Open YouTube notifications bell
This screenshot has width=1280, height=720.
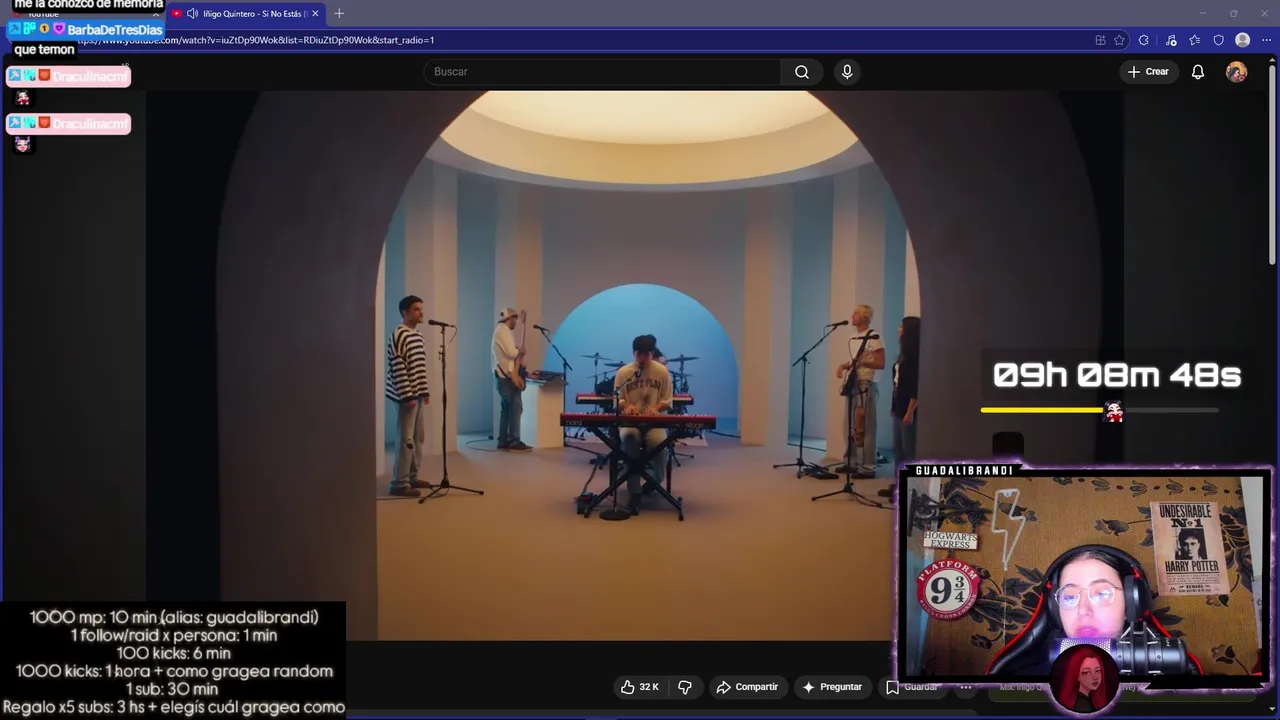coord(1197,72)
